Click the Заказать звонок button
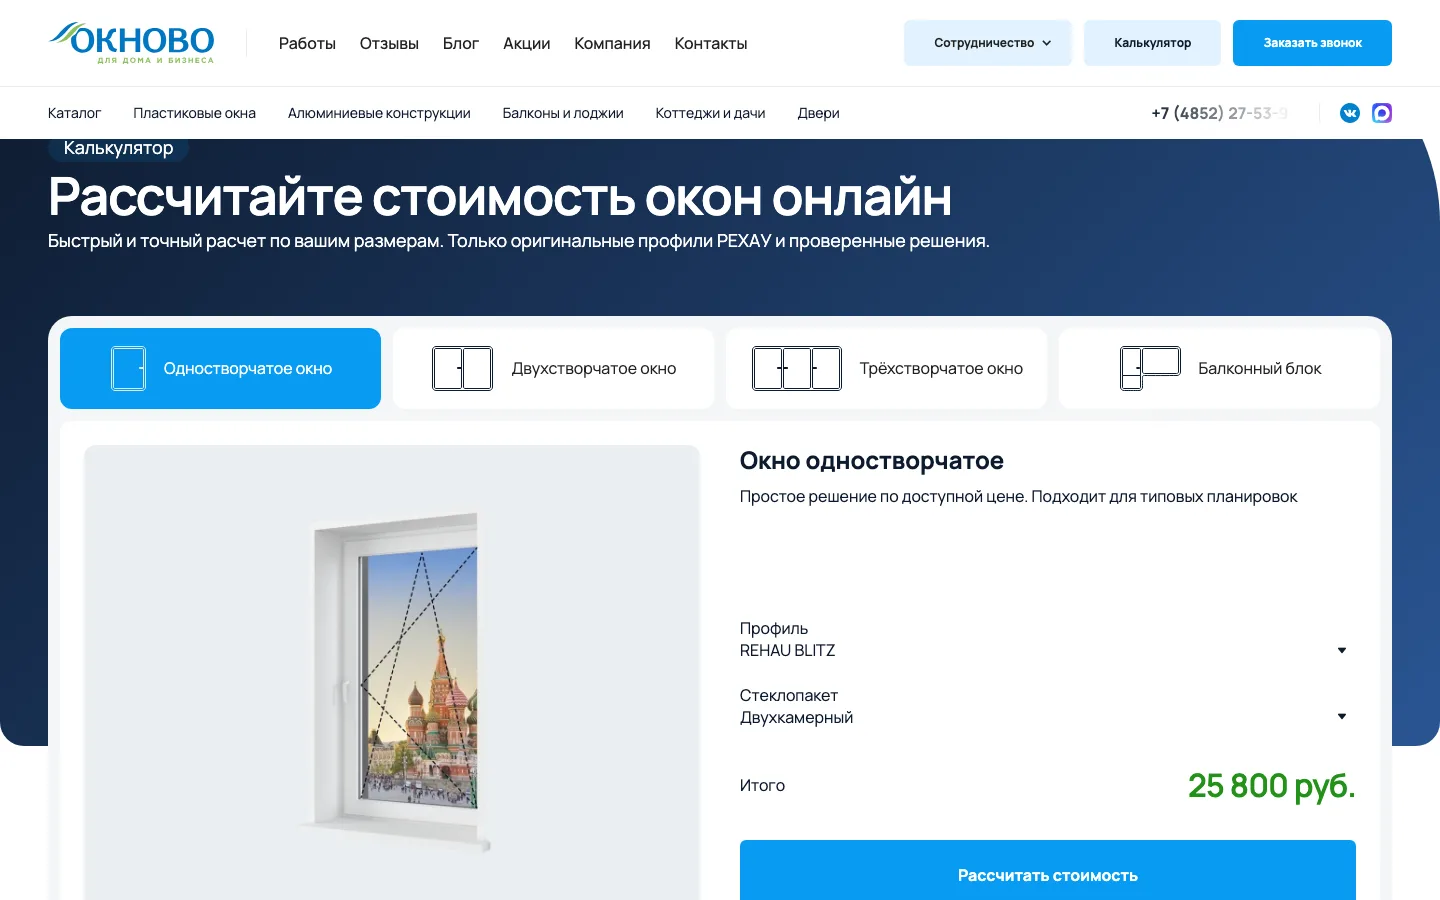This screenshot has height=900, width=1440. coord(1312,43)
